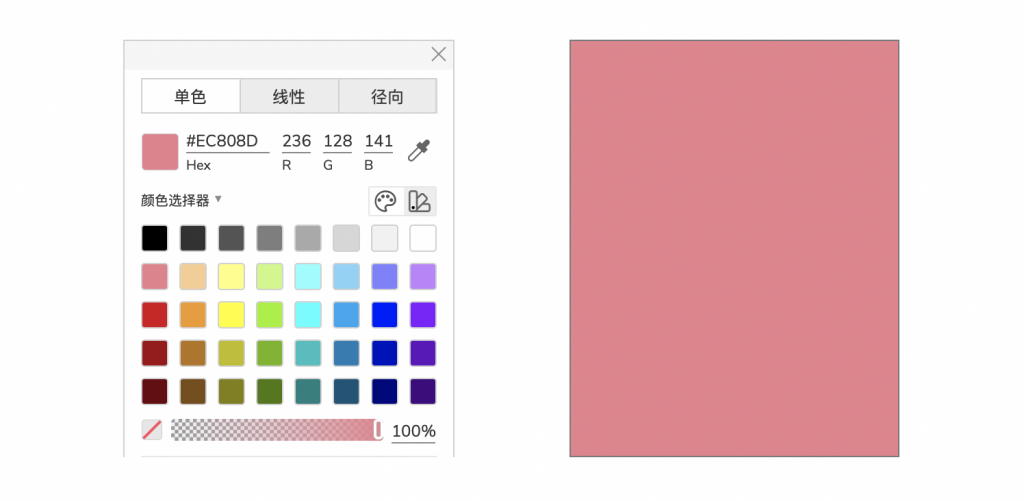Click the R value field 236
This screenshot has height=501, width=1024.
(x=297, y=141)
